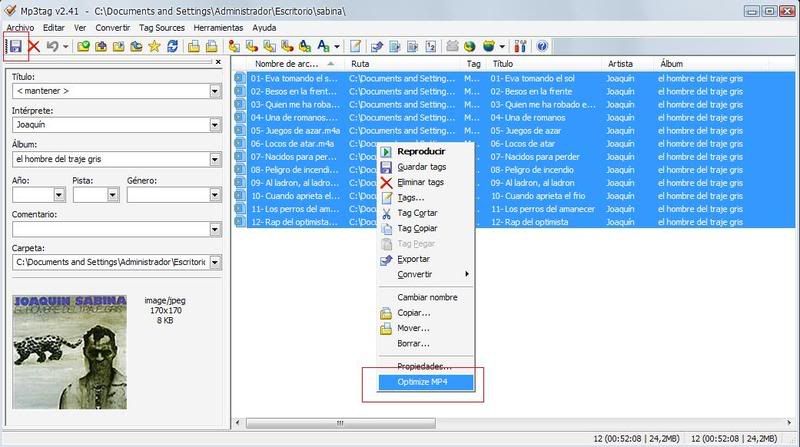Viewport: 800px width, 447px height.
Task: Open the Herramientas menu
Action: (x=218, y=28)
